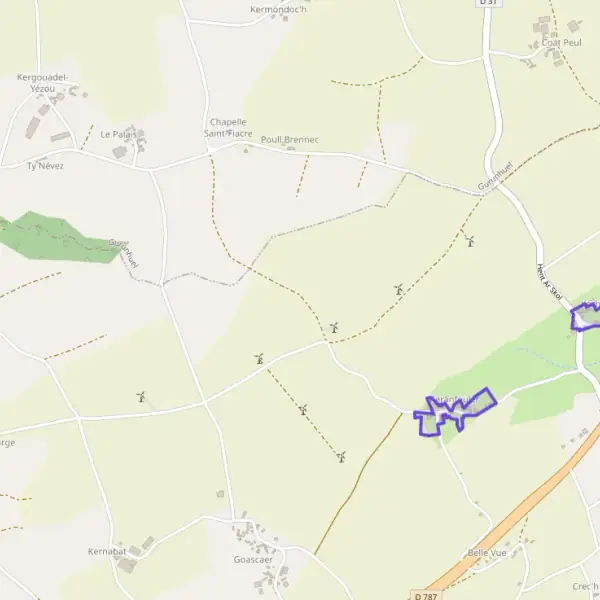This screenshot has width=600, height=600.
Task: Click the southernmost wind turbine marker
Action: click(341, 457)
